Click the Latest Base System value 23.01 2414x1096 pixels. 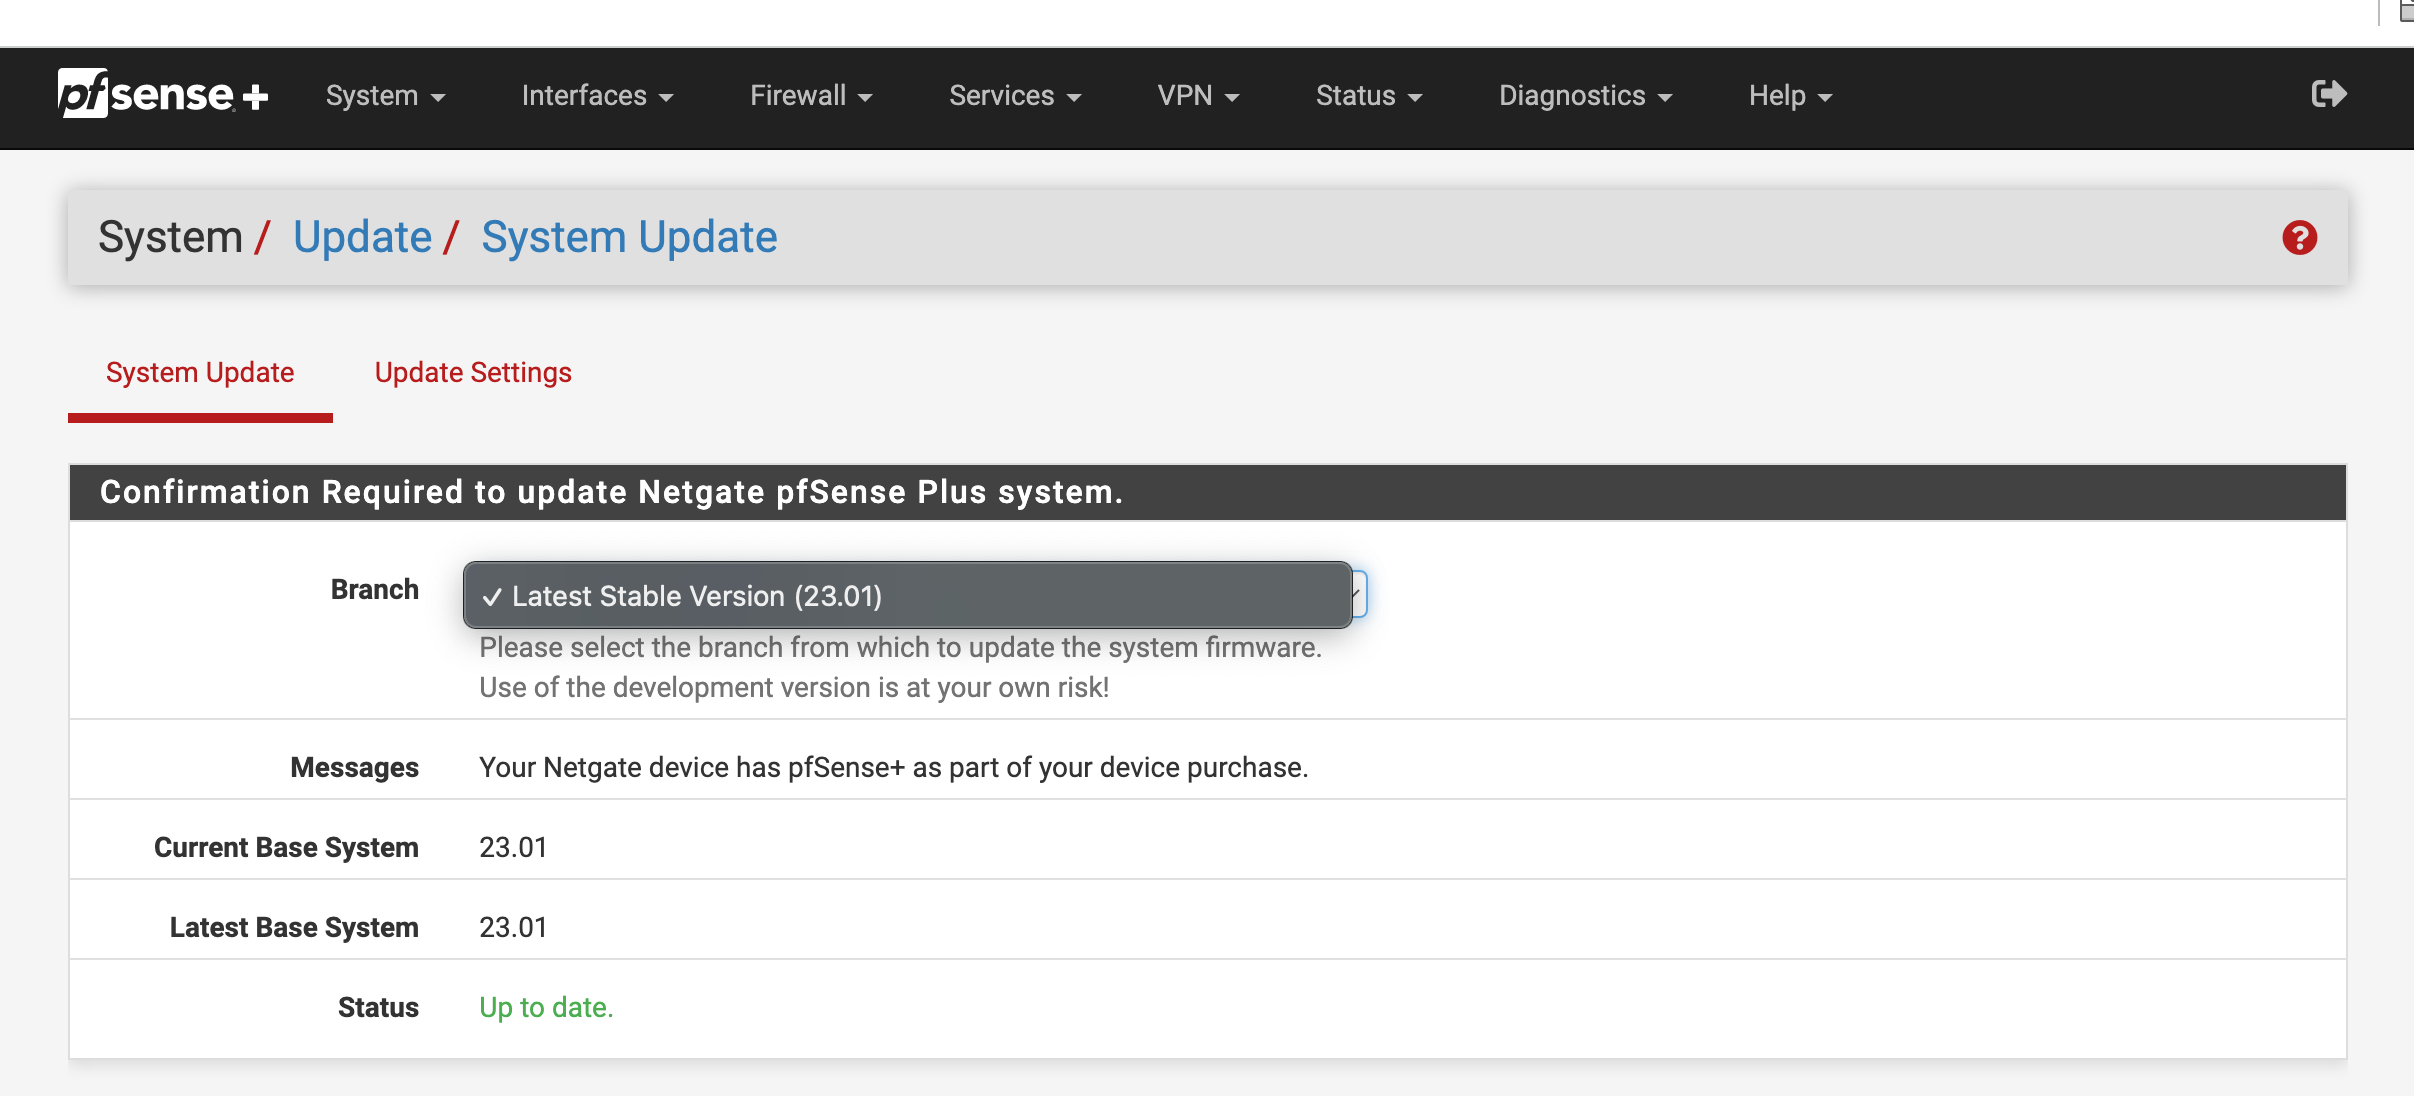(x=513, y=928)
